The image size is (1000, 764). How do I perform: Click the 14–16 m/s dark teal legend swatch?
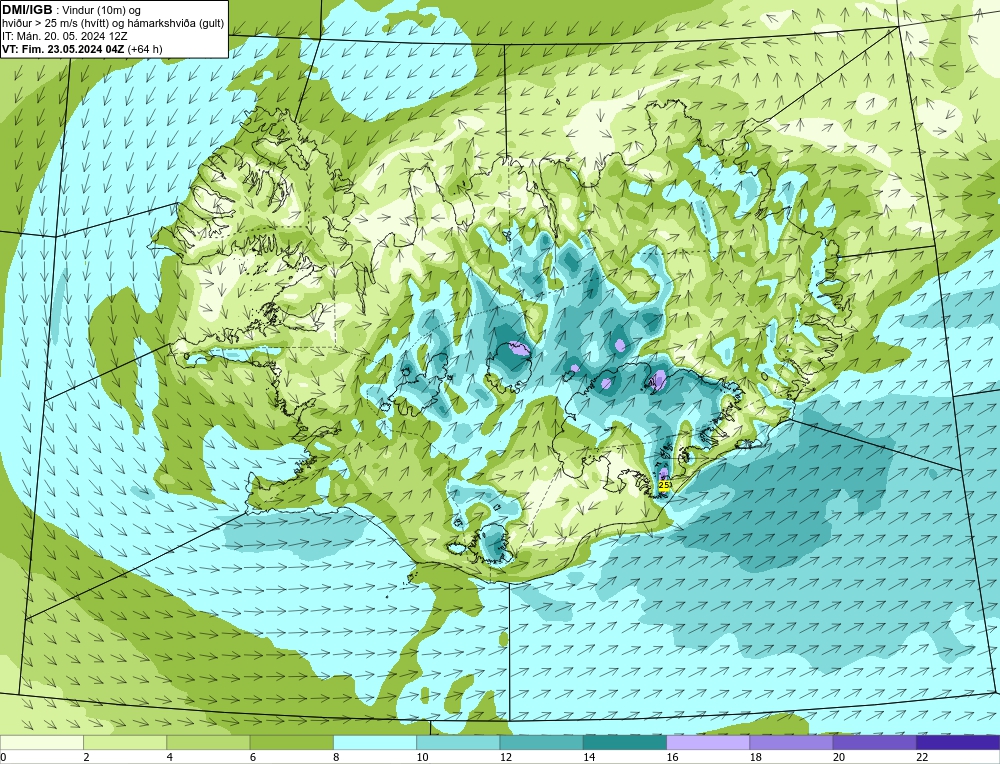(624, 742)
